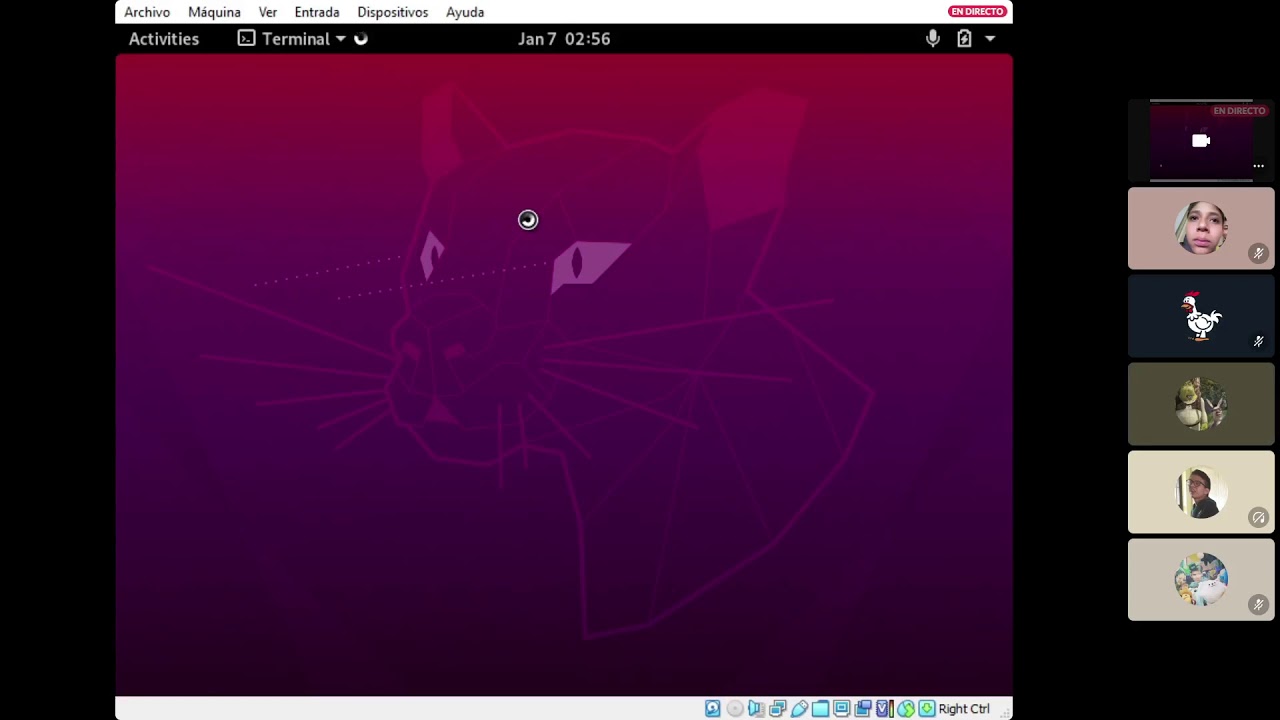Click muted mic icon on bottom cartoon tile
This screenshot has width=1280, height=720.
(1259, 605)
